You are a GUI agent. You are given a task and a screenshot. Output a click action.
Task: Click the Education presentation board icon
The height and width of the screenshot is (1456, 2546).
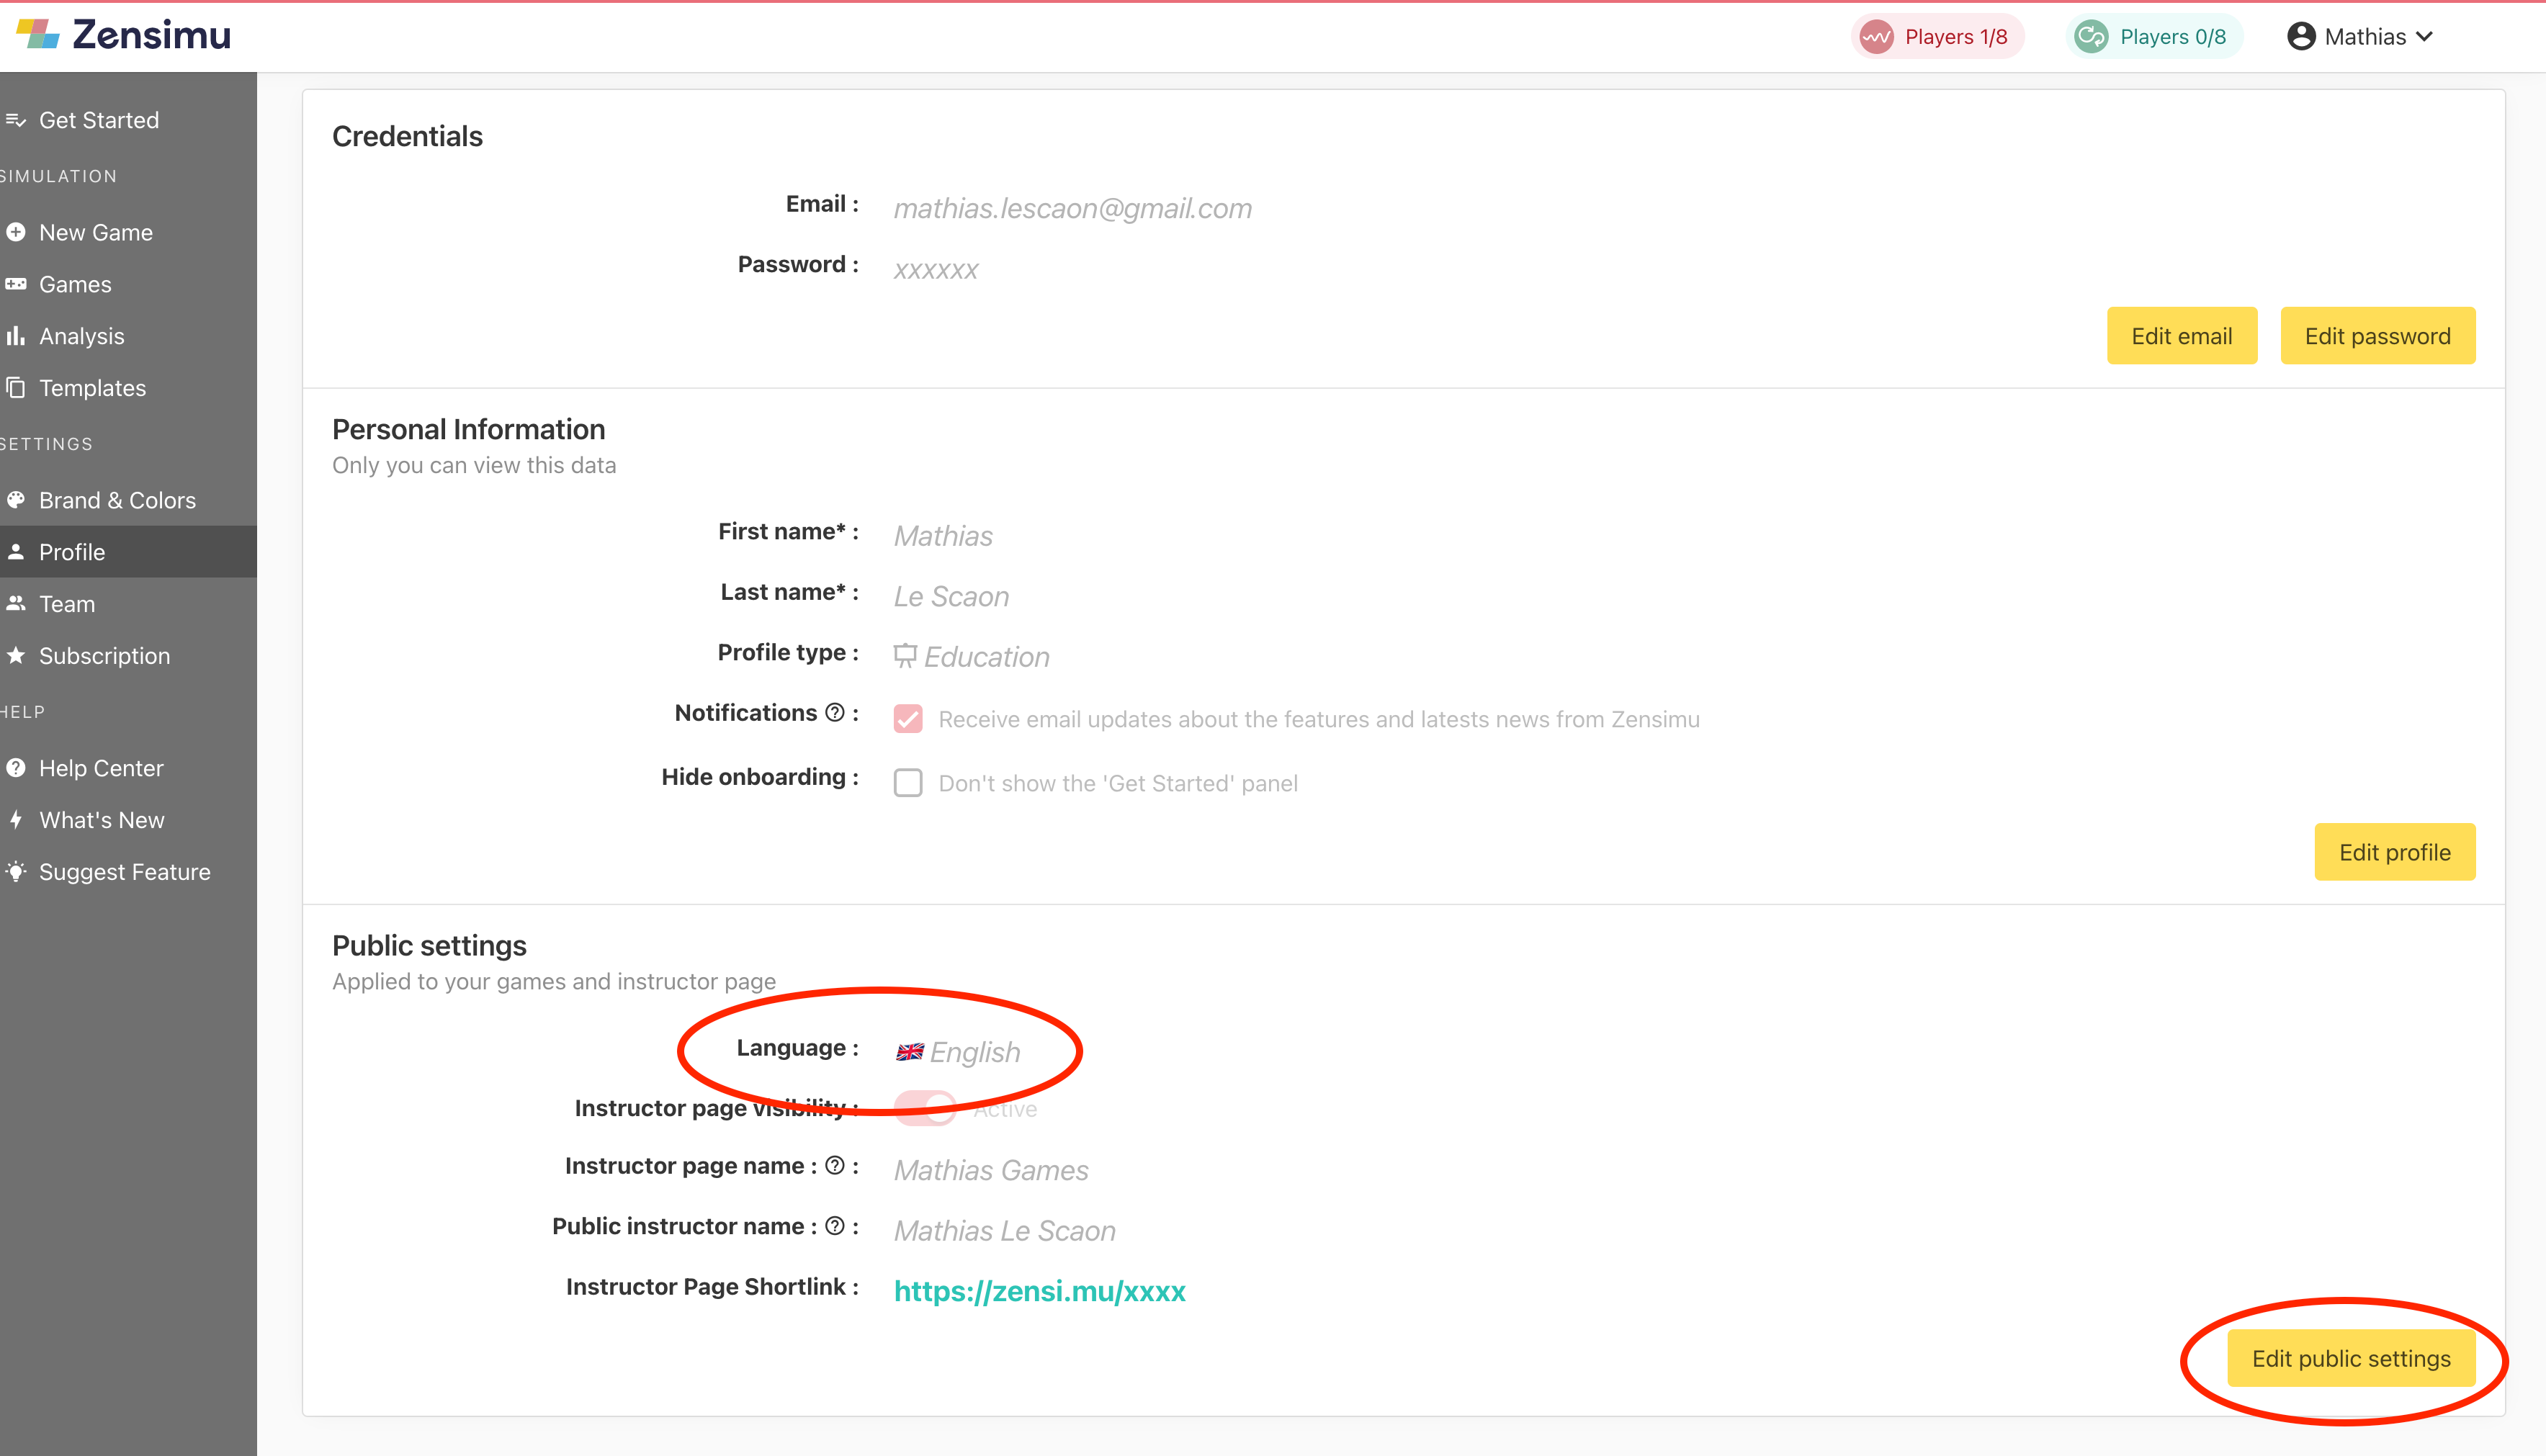coord(905,656)
